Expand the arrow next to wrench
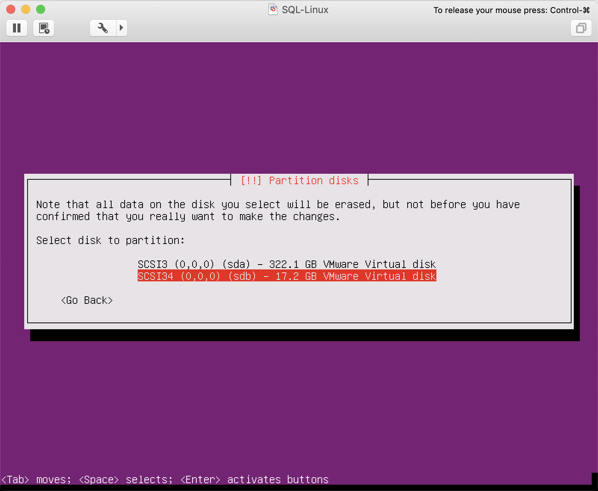 point(122,28)
